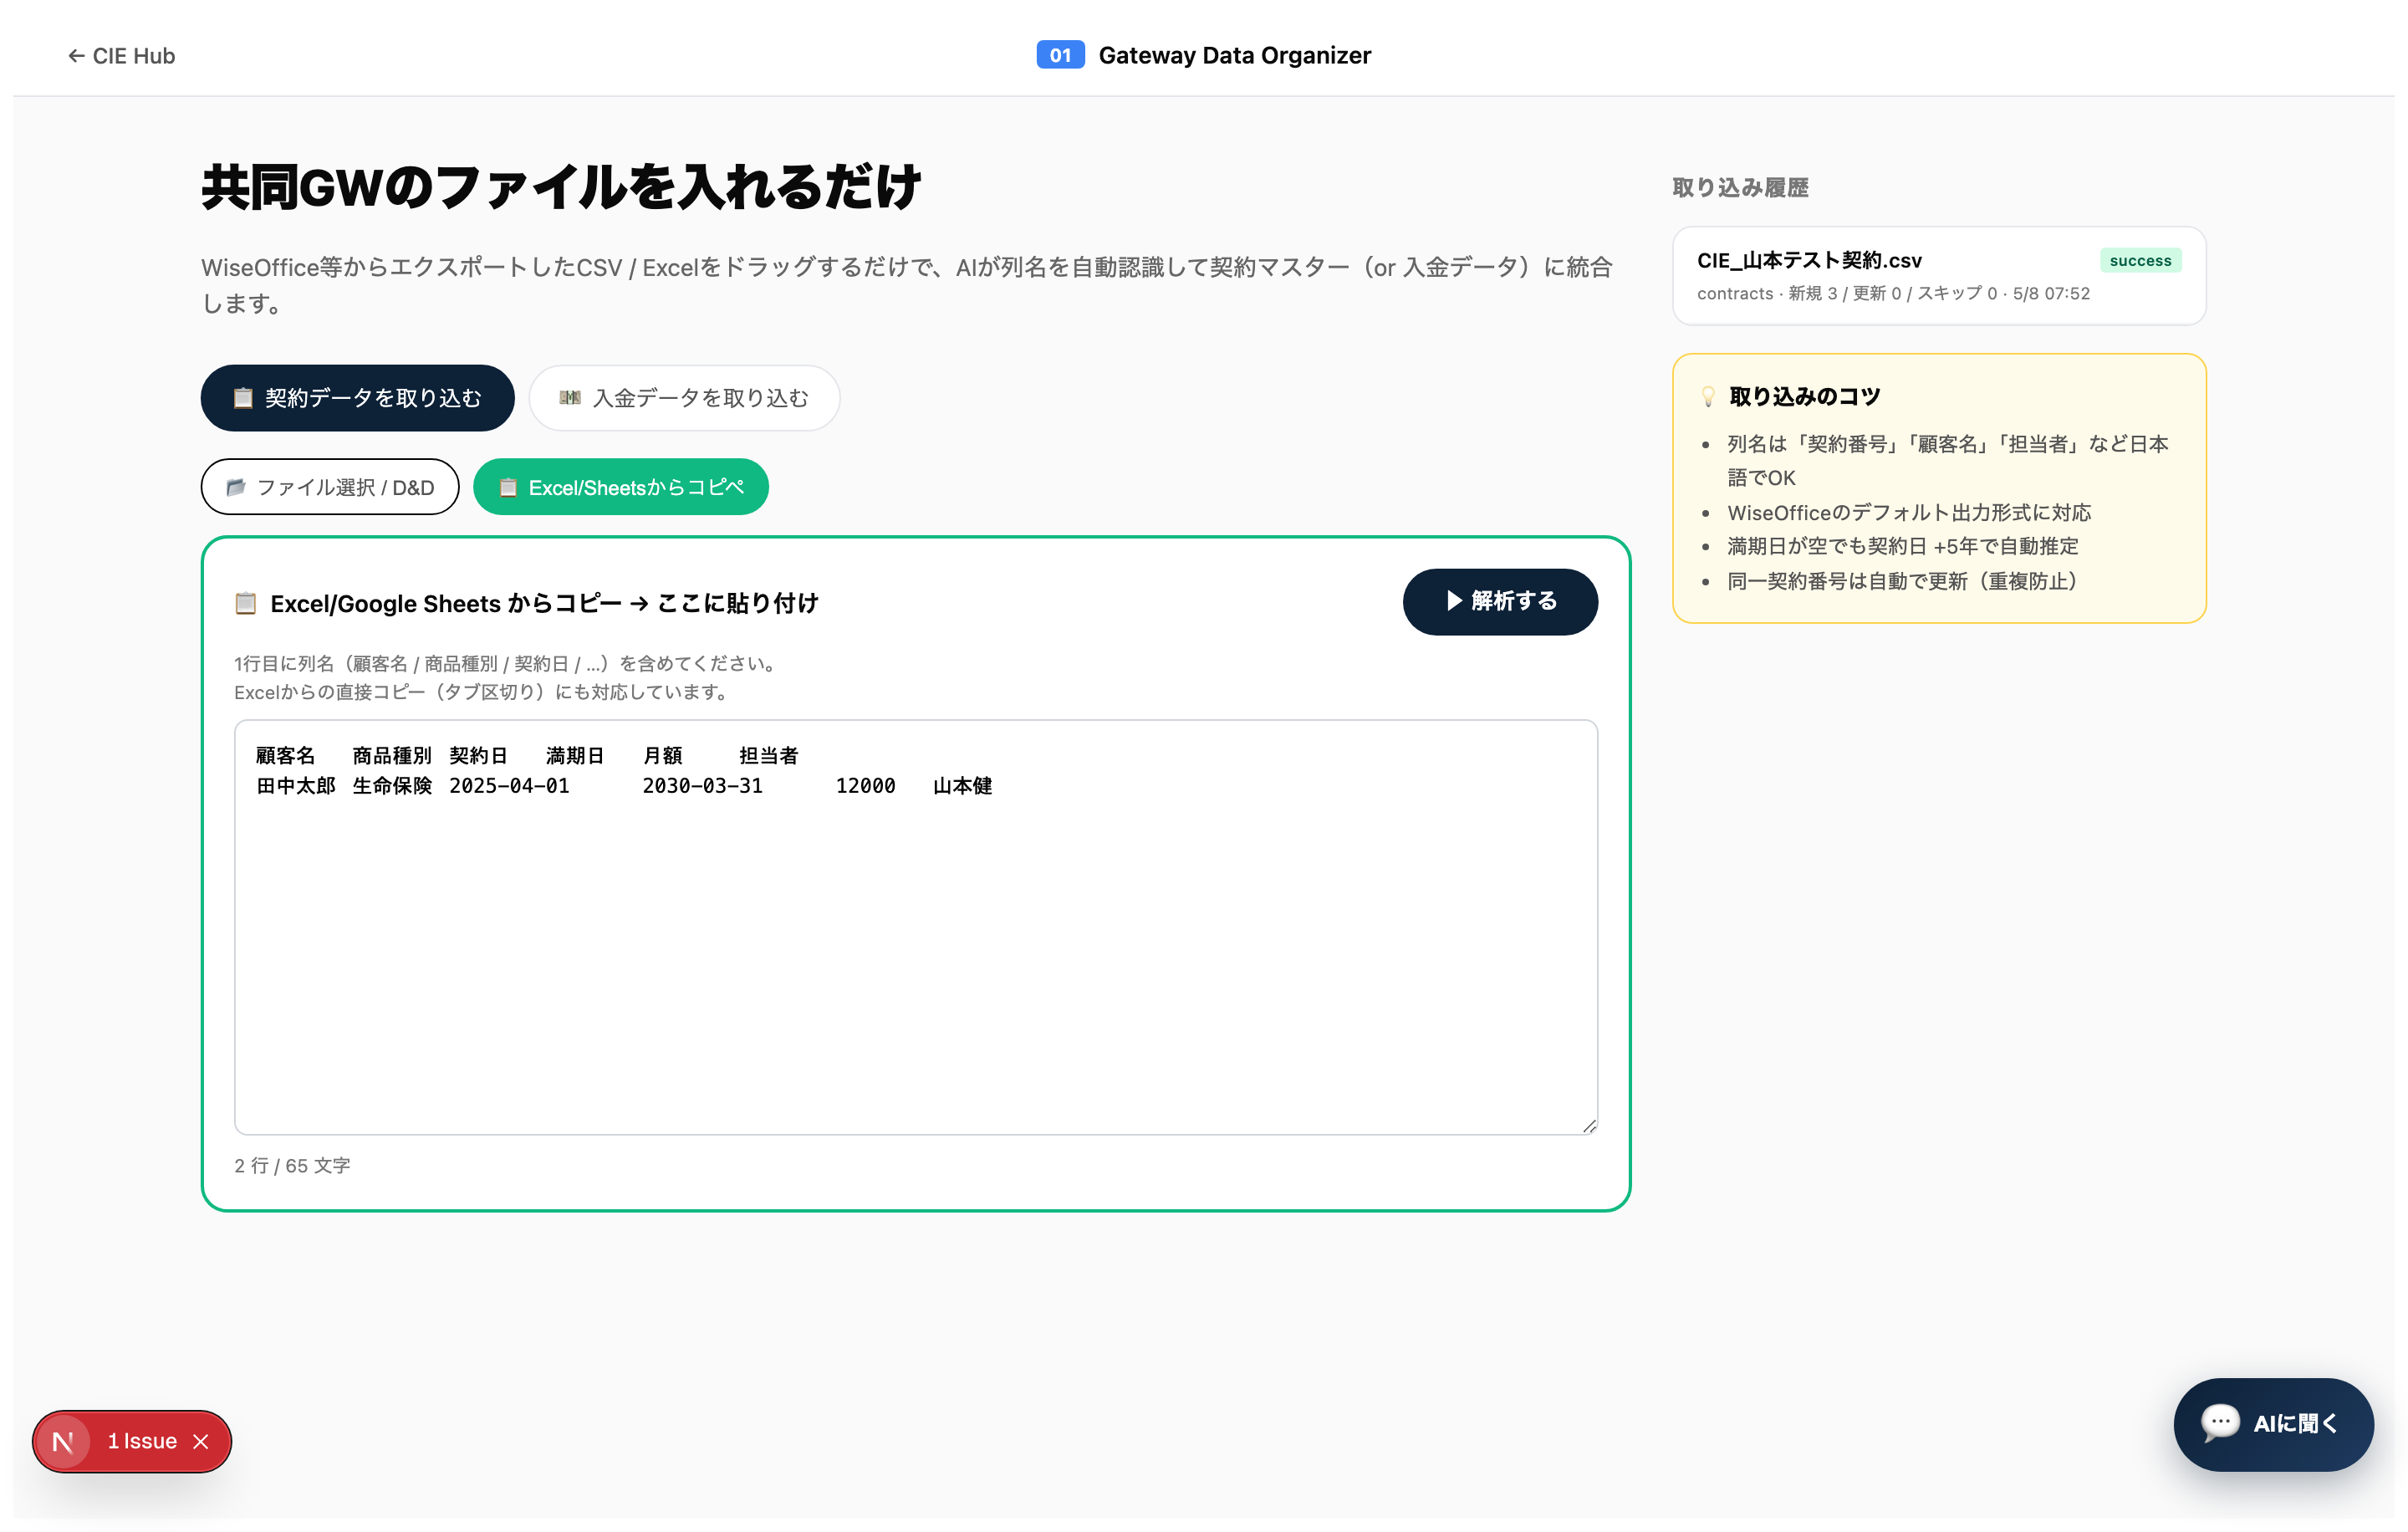Image resolution: width=2408 pixels, height=1532 pixels.
Task: Dismiss the 1 Issue badge
Action: [x=201, y=1441]
